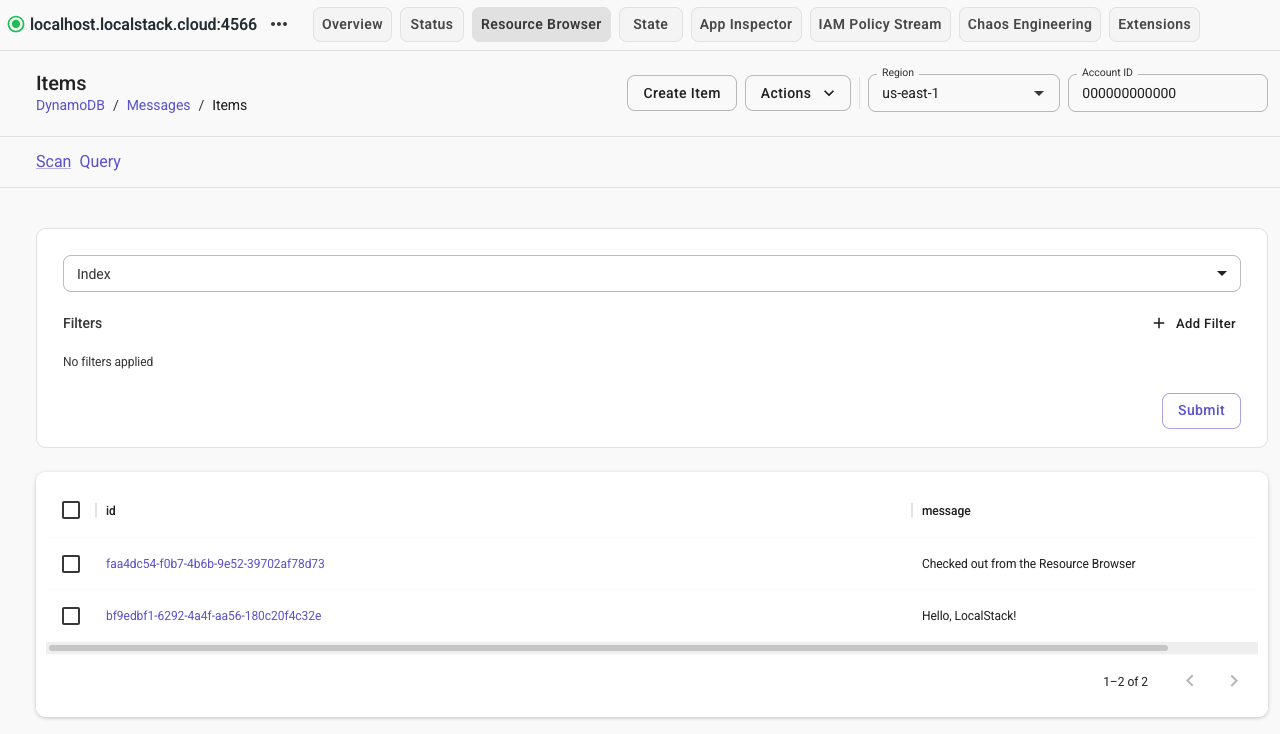Navigate to the DynamoDB breadcrumb link
1280x734 pixels.
pos(70,105)
